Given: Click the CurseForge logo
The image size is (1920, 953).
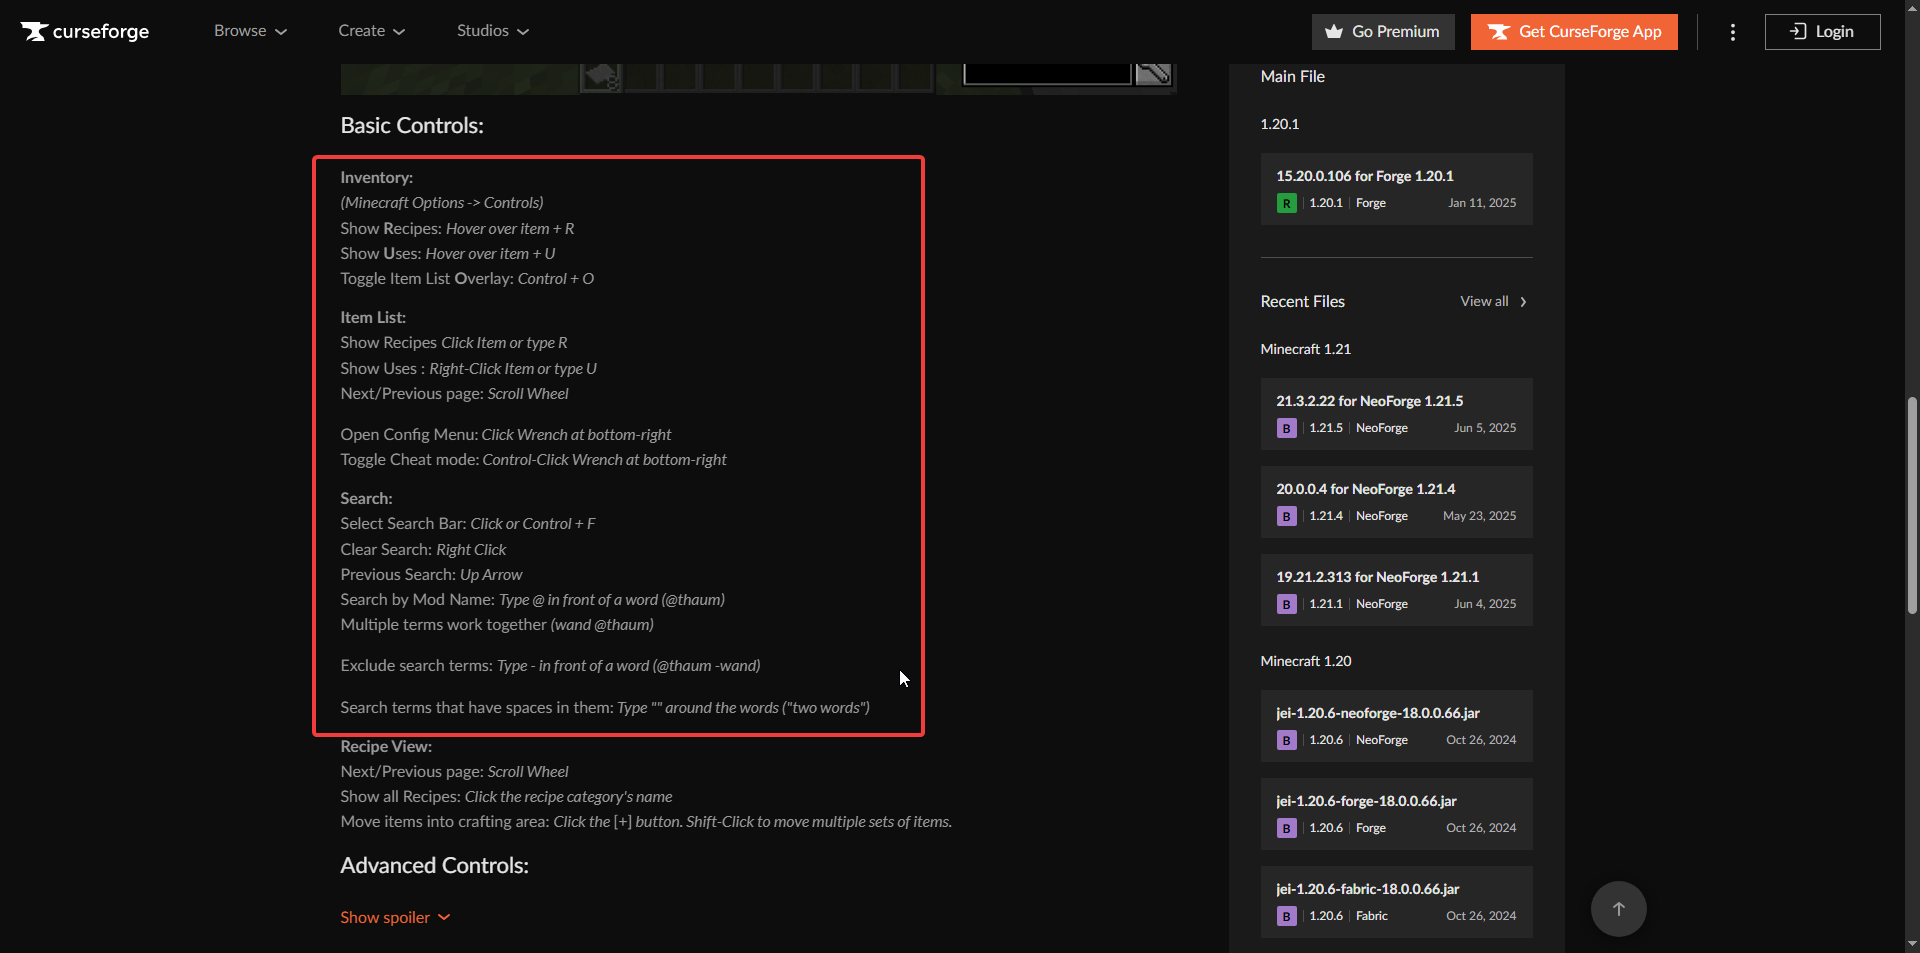Looking at the screenshot, I should pyautogui.click(x=84, y=31).
